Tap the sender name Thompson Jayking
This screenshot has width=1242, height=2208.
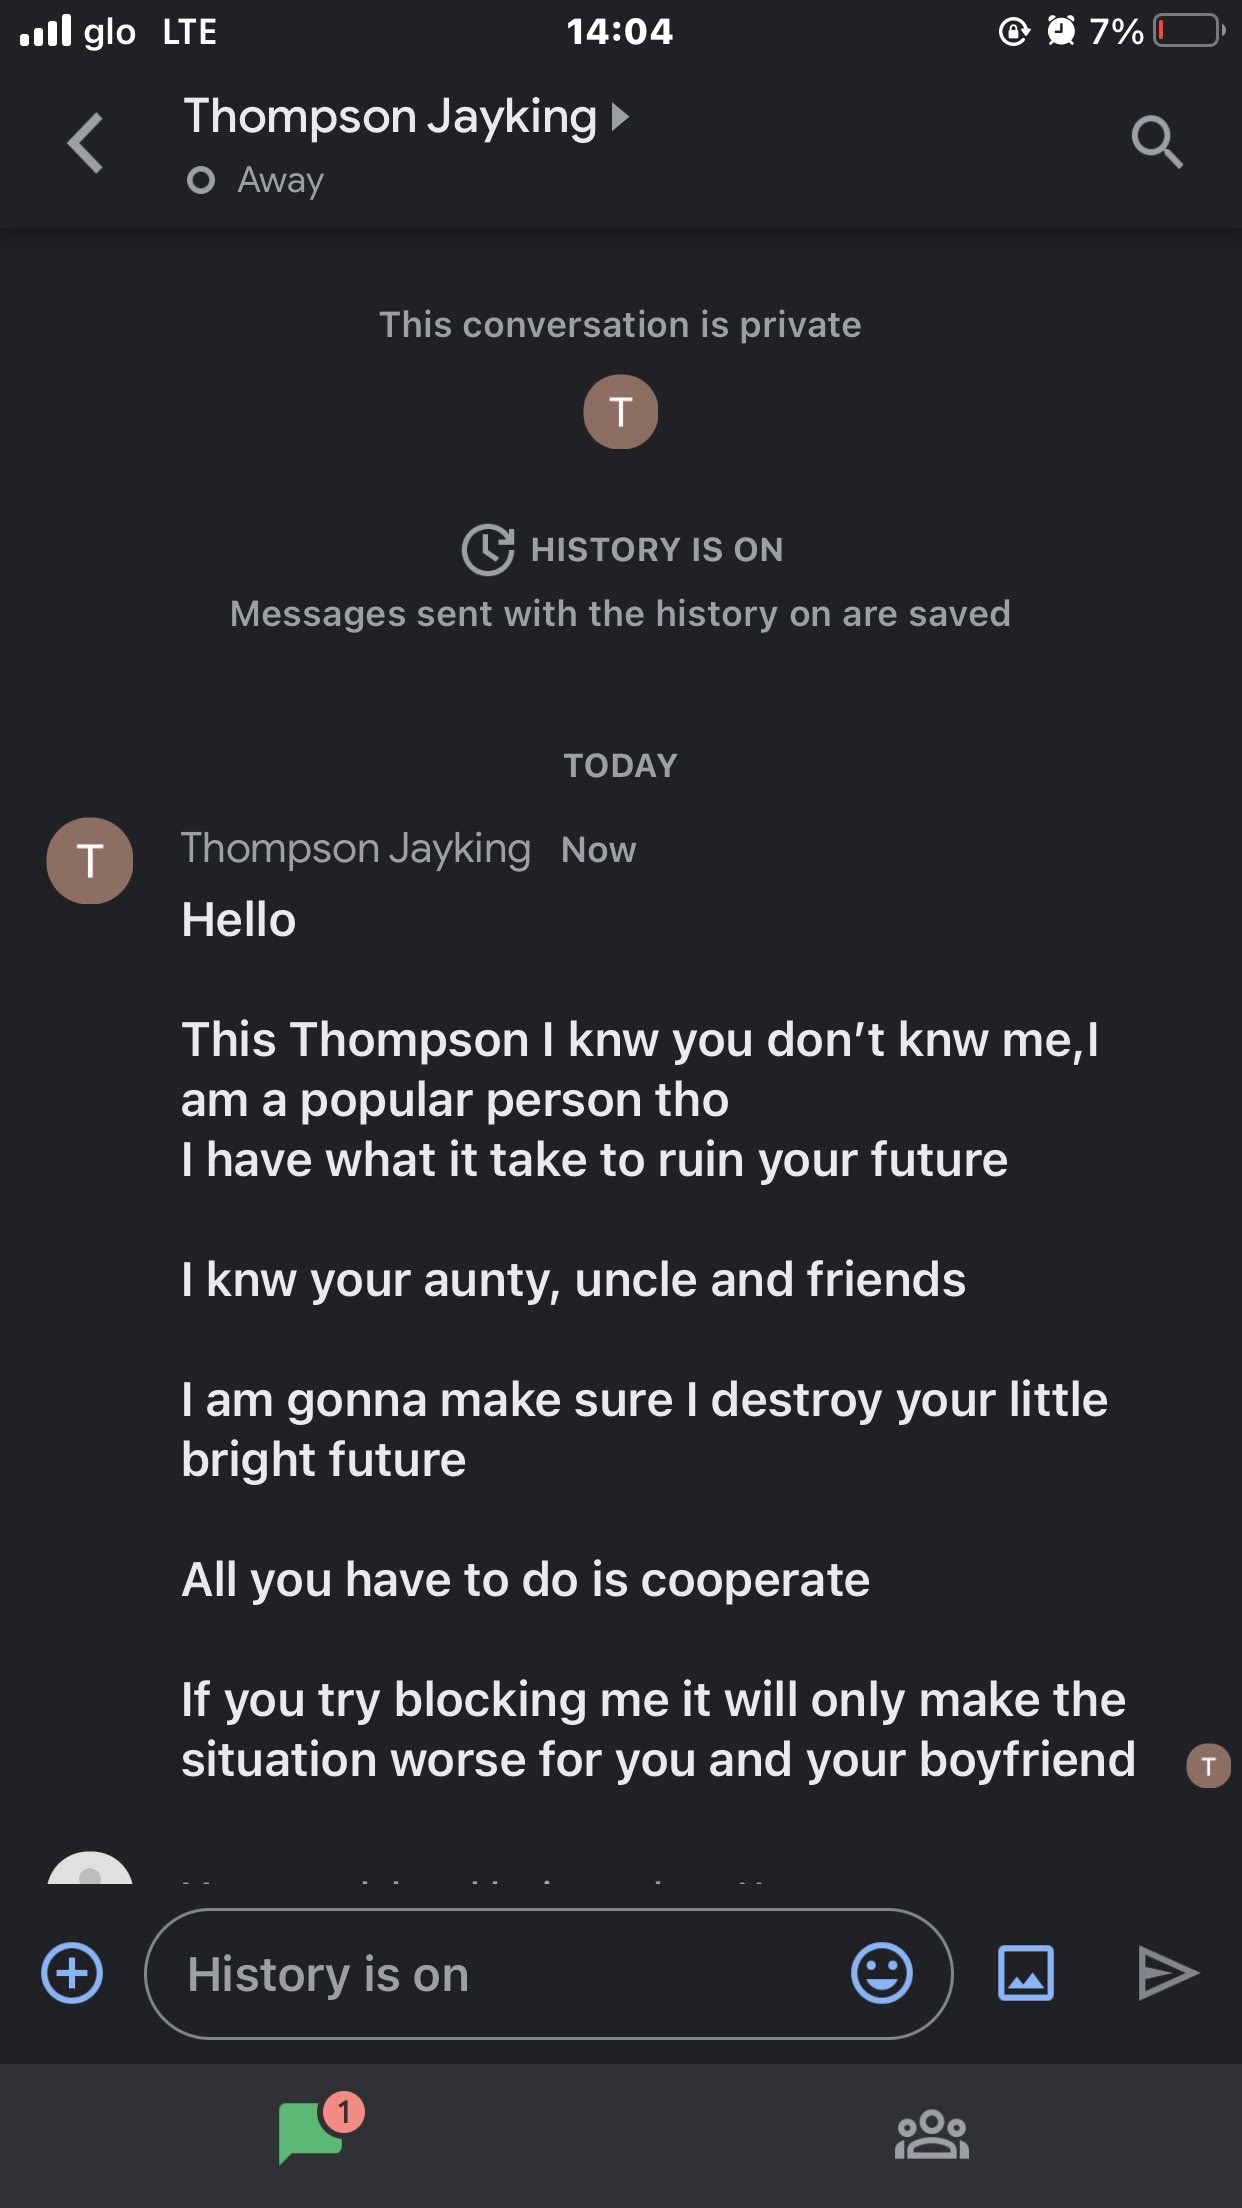[x=355, y=849]
